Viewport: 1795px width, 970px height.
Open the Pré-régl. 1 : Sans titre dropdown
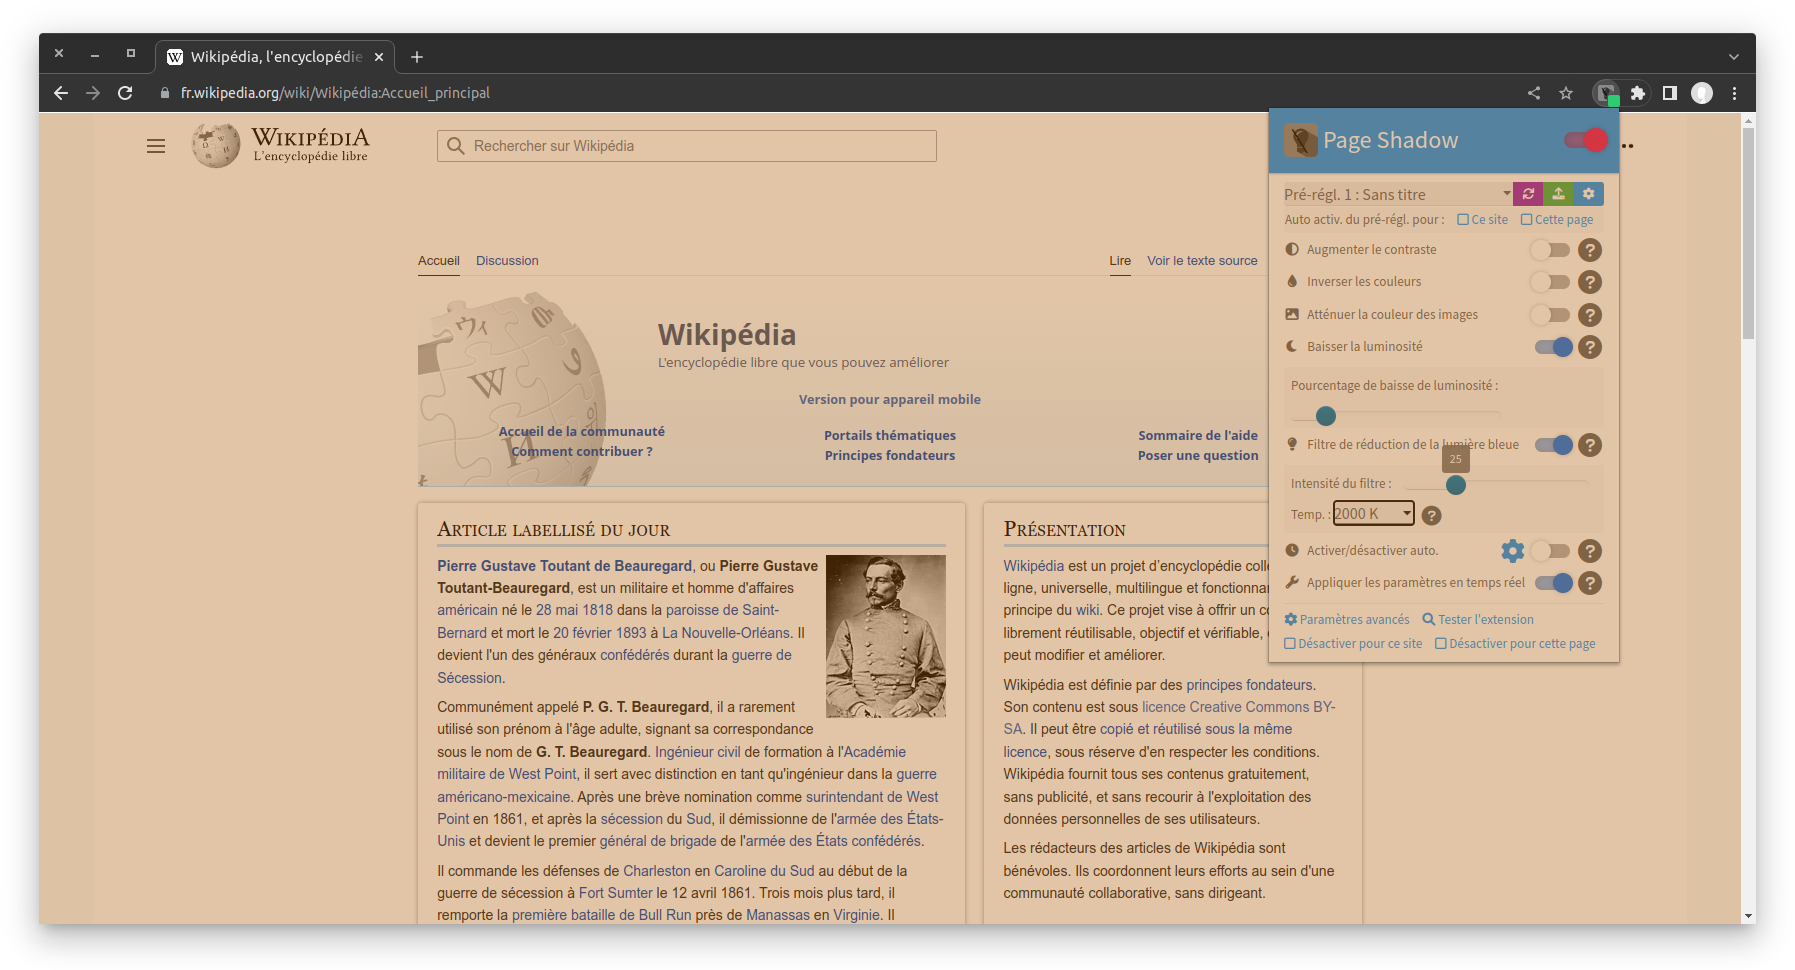[1397, 194]
